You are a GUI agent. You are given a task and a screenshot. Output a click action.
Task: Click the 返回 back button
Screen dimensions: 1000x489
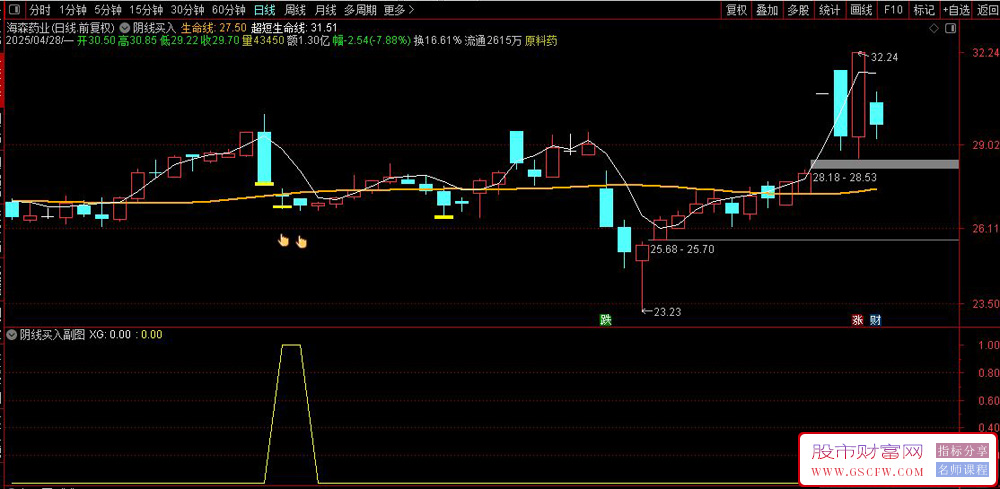pos(987,10)
